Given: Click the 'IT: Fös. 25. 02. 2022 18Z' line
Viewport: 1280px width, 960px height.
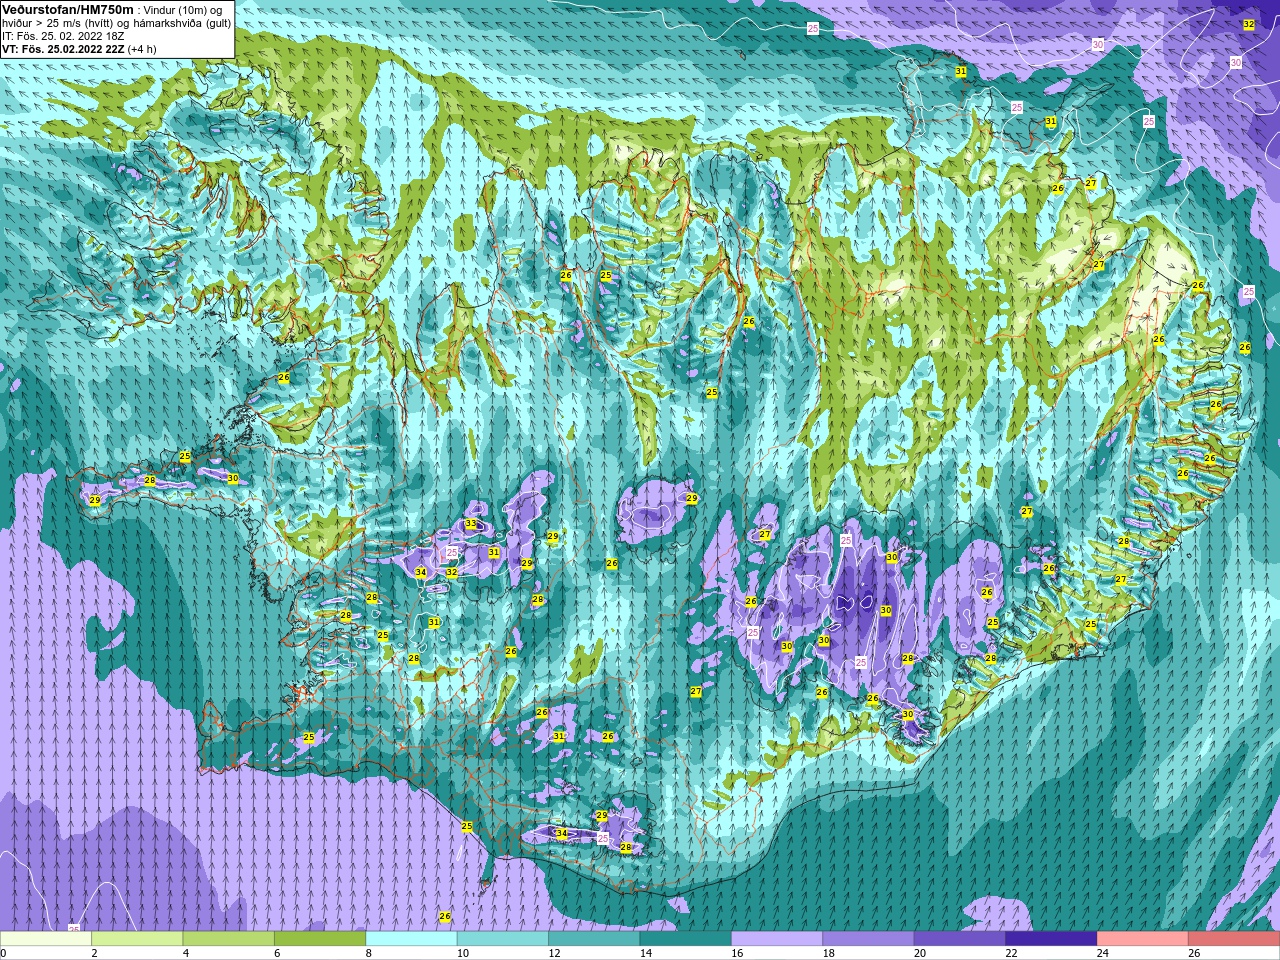Looking at the screenshot, I should point(63,36).
